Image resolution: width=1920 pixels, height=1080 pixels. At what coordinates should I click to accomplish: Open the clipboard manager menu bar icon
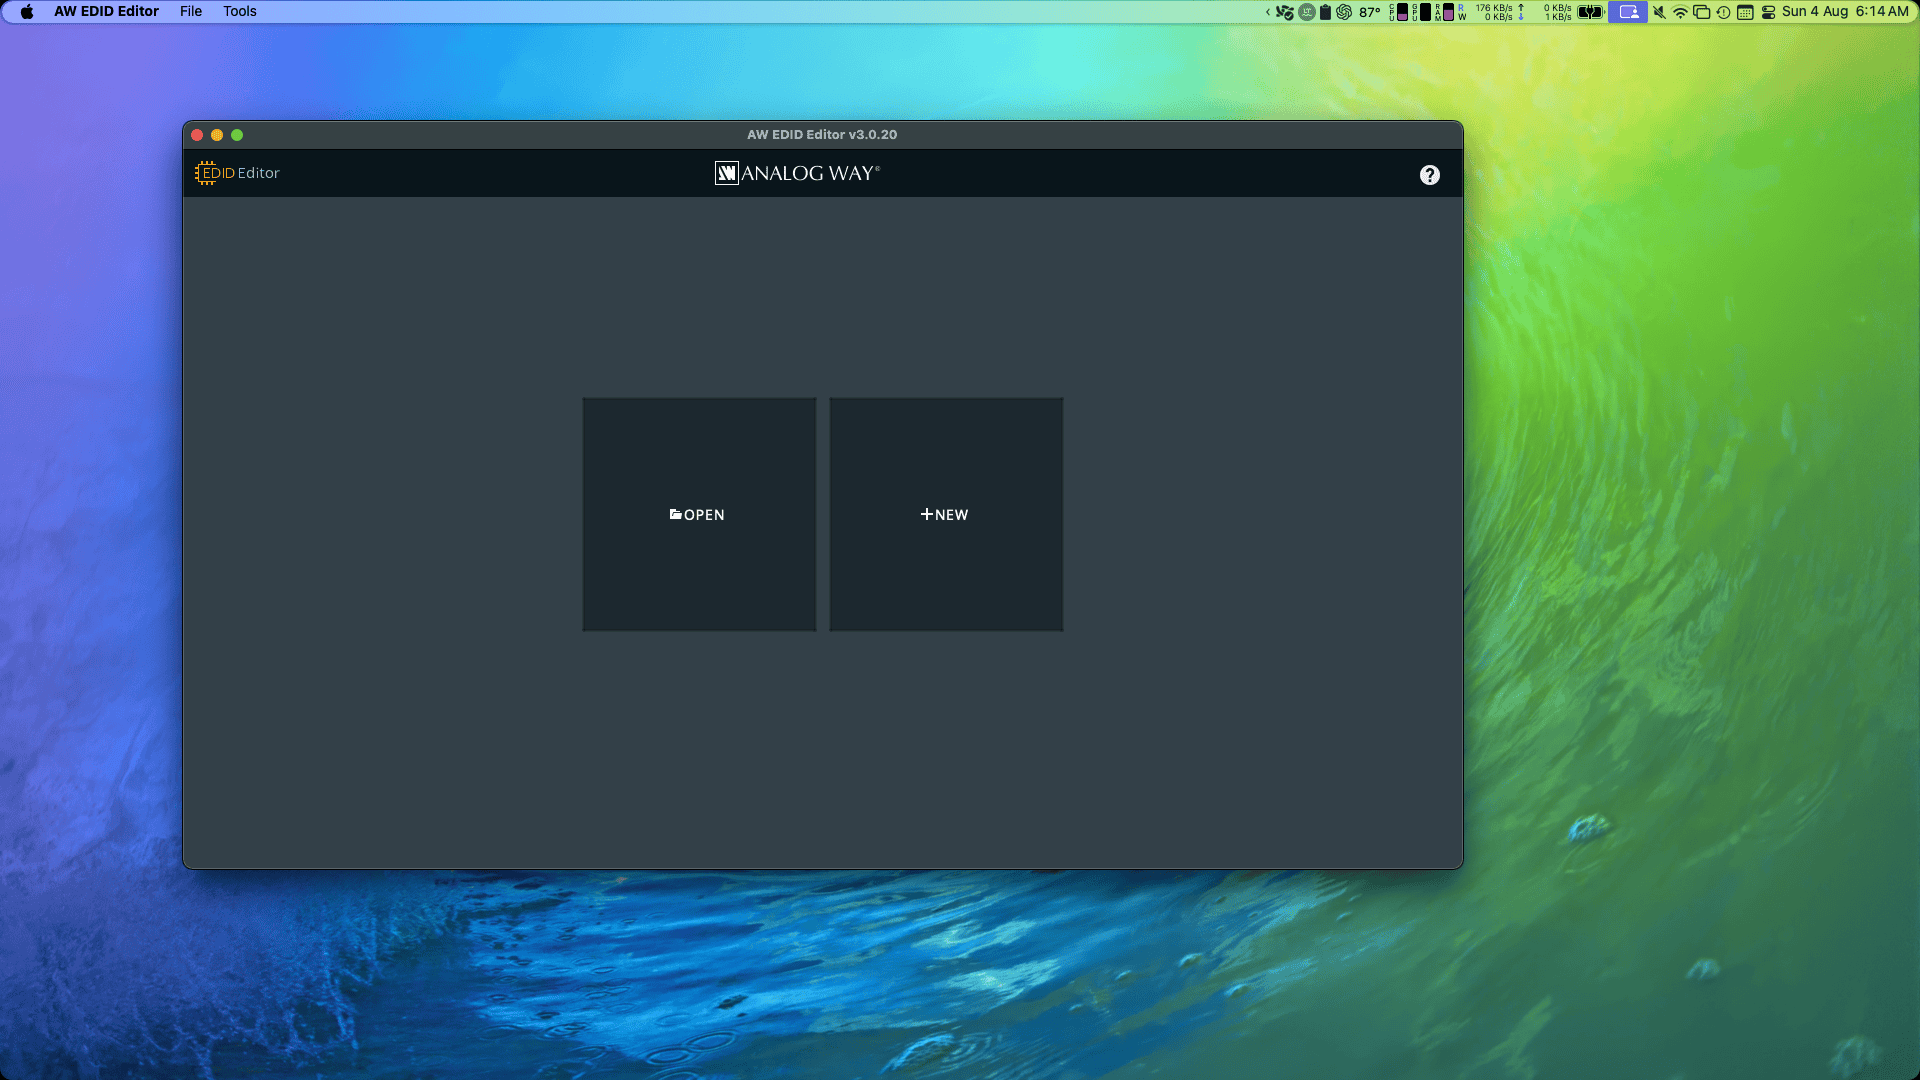click(1325, 12)
